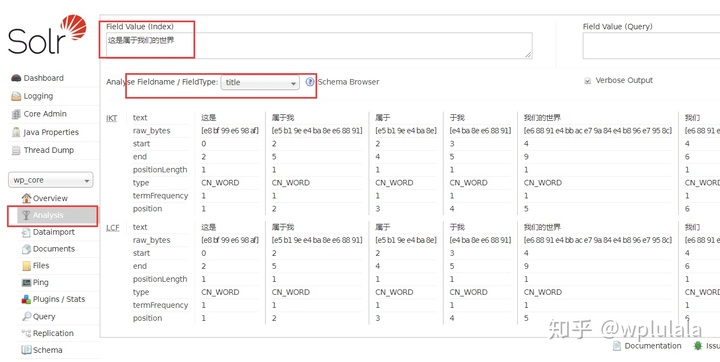Image resolution: width=720 pixels, height=362 pixels.
Task: Open the Dashboard icon in sidebar
Action: pyautogui.click(x=16, y=78)
